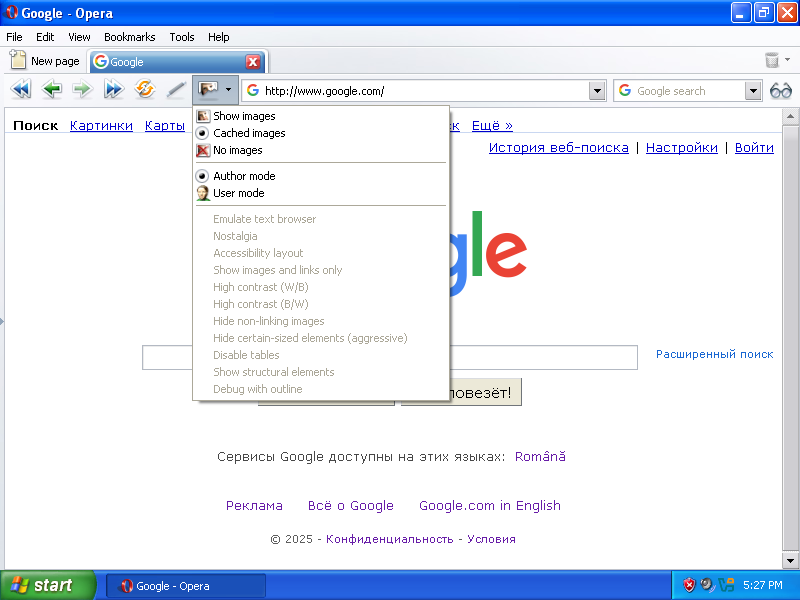
Task: Open the address bar dropdown arrow
Action: 597,91
